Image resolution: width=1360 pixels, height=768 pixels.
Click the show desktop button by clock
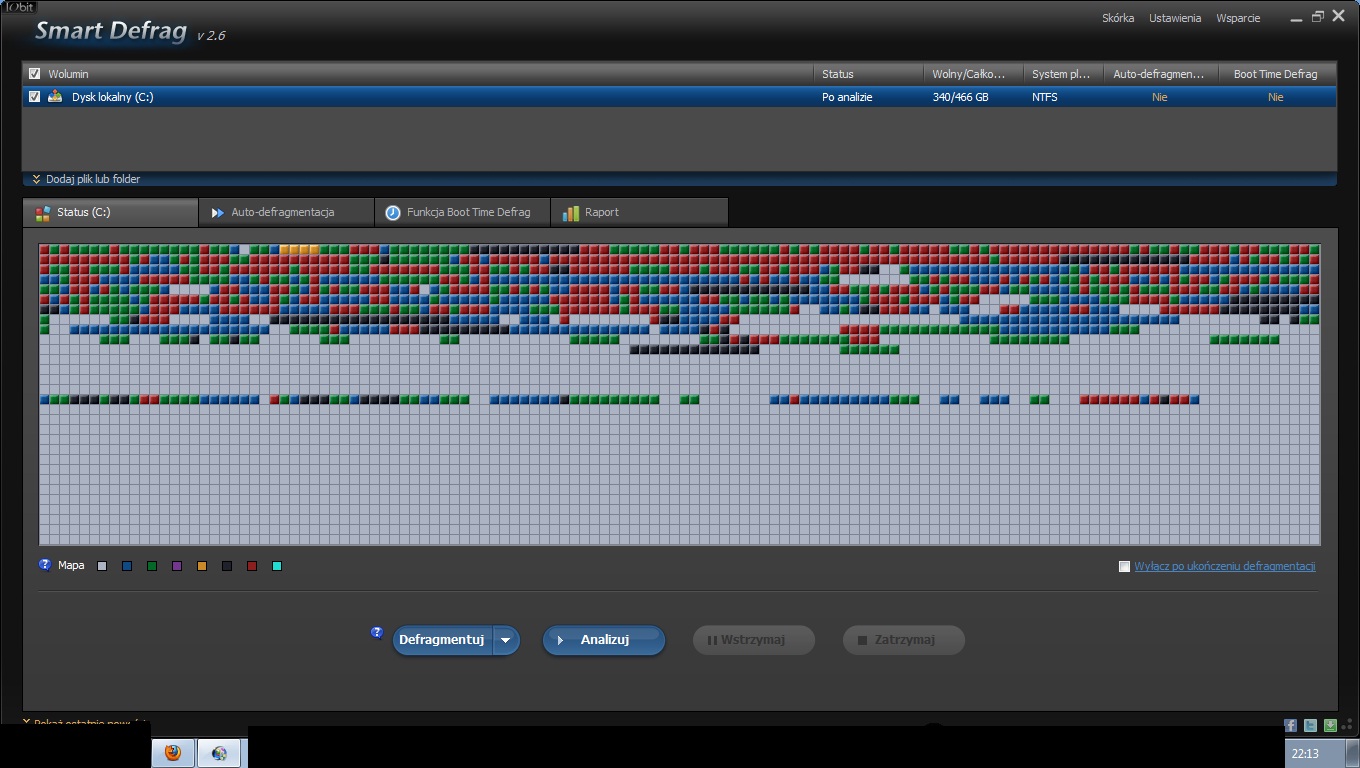click(1353, 754)
